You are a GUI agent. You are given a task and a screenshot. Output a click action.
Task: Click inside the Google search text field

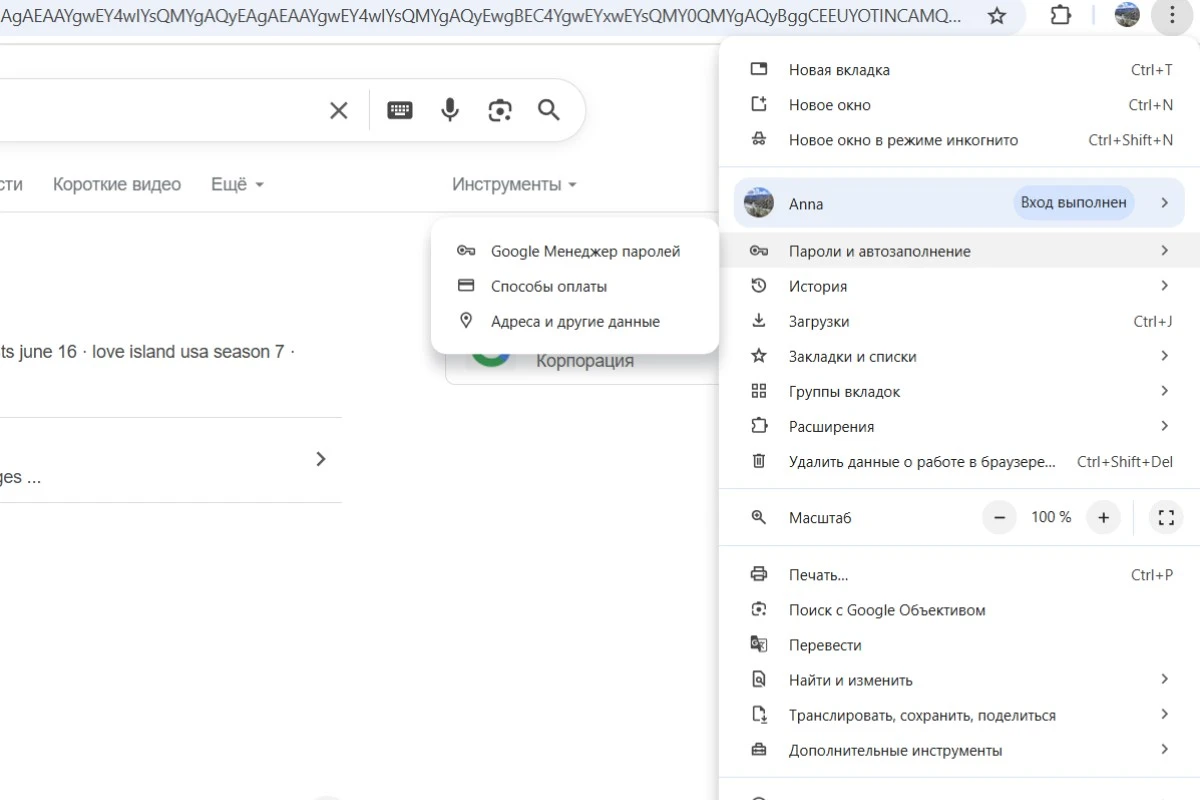[x=160, y=110]
